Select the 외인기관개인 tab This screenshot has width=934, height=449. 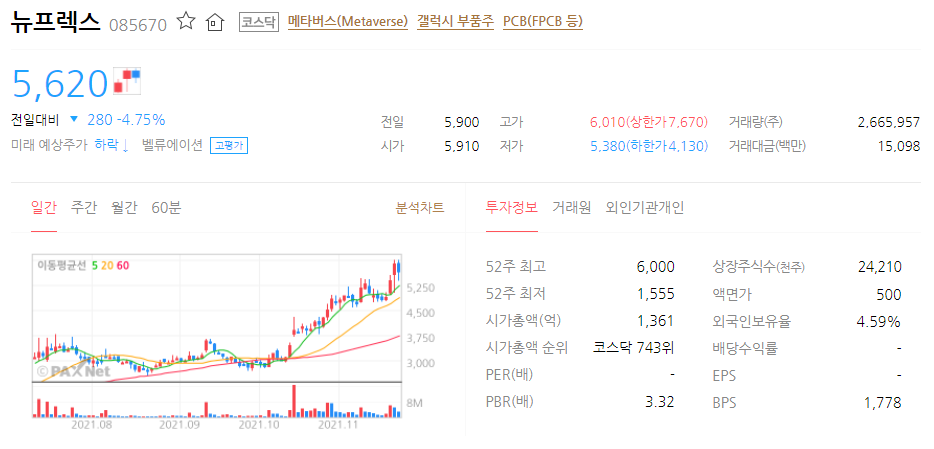click(x=645, y=208)
